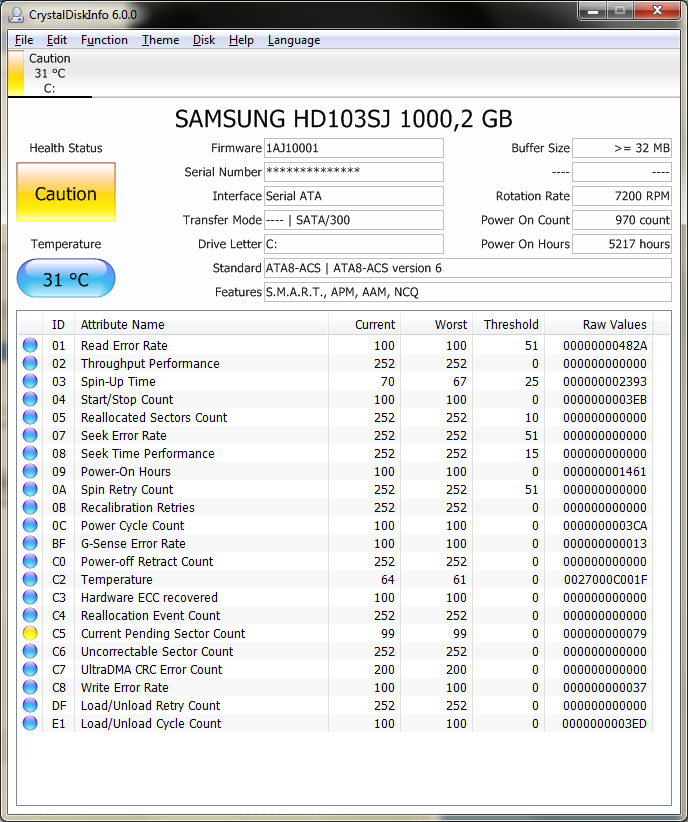Click the blue status icon for Start/Stop Count
The image size is (688, 822).
click(x=30, y=399)
